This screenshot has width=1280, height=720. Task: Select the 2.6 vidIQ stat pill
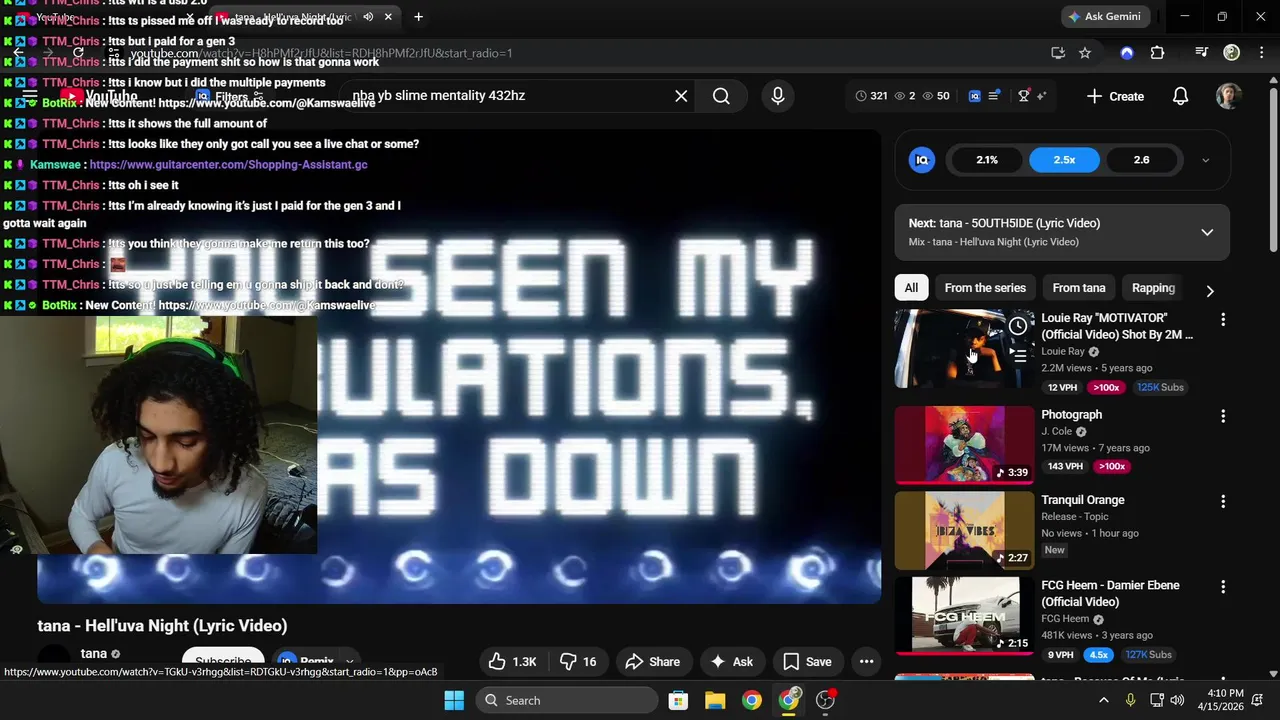[1141, 160]
